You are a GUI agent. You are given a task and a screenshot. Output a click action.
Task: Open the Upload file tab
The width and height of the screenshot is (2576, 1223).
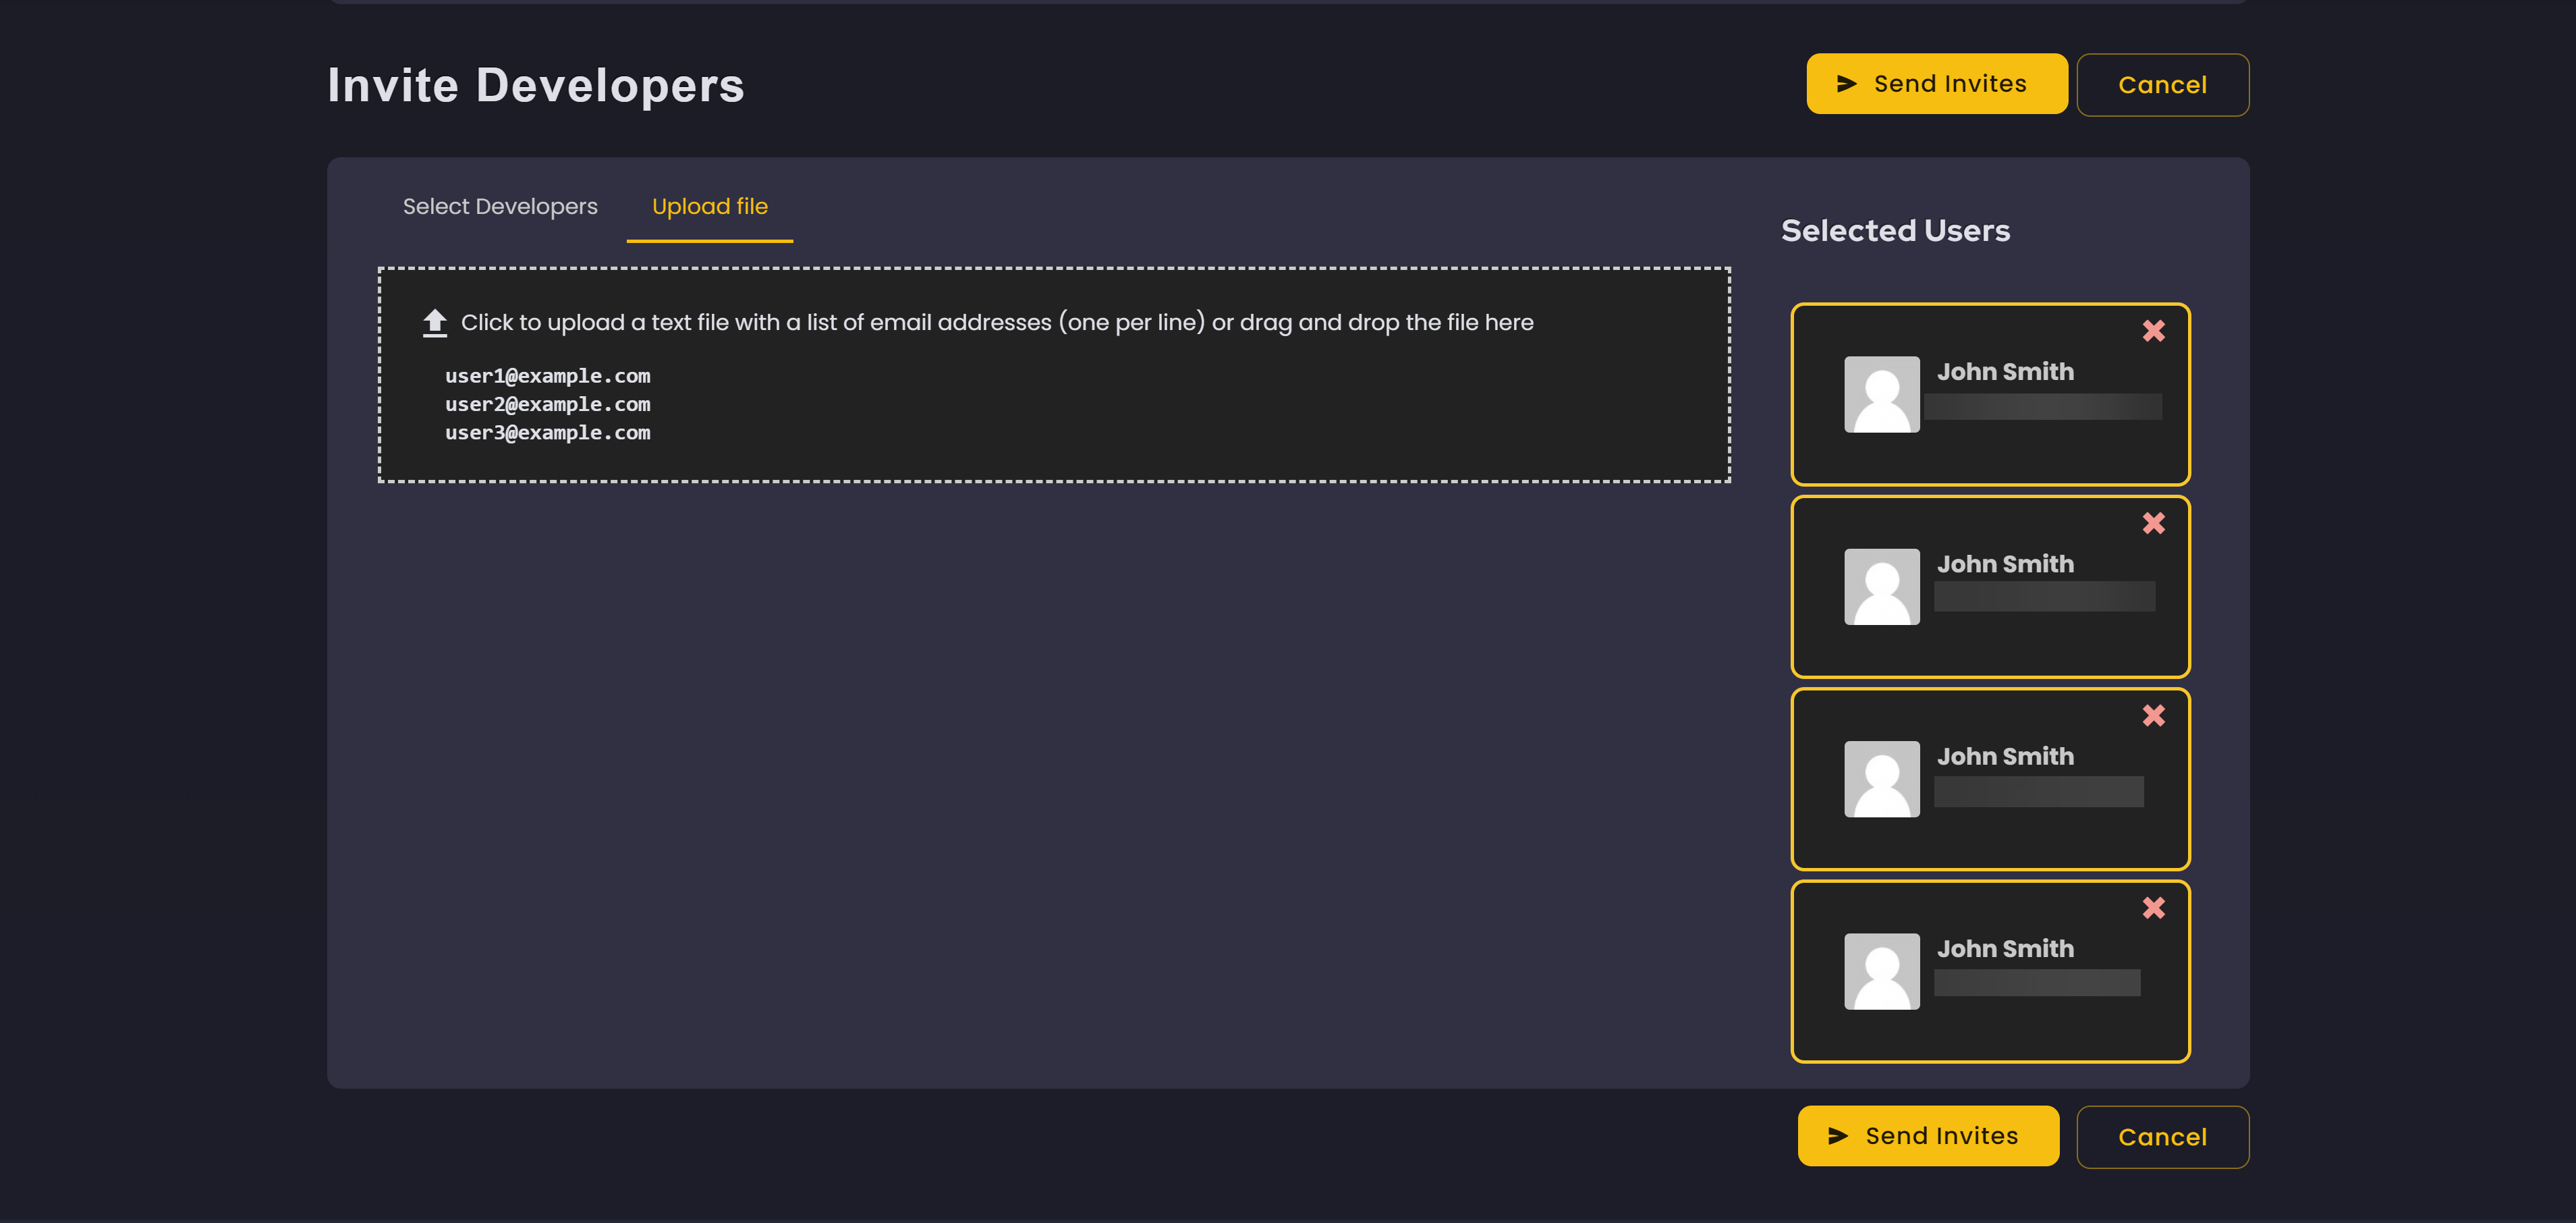point(710,206)
